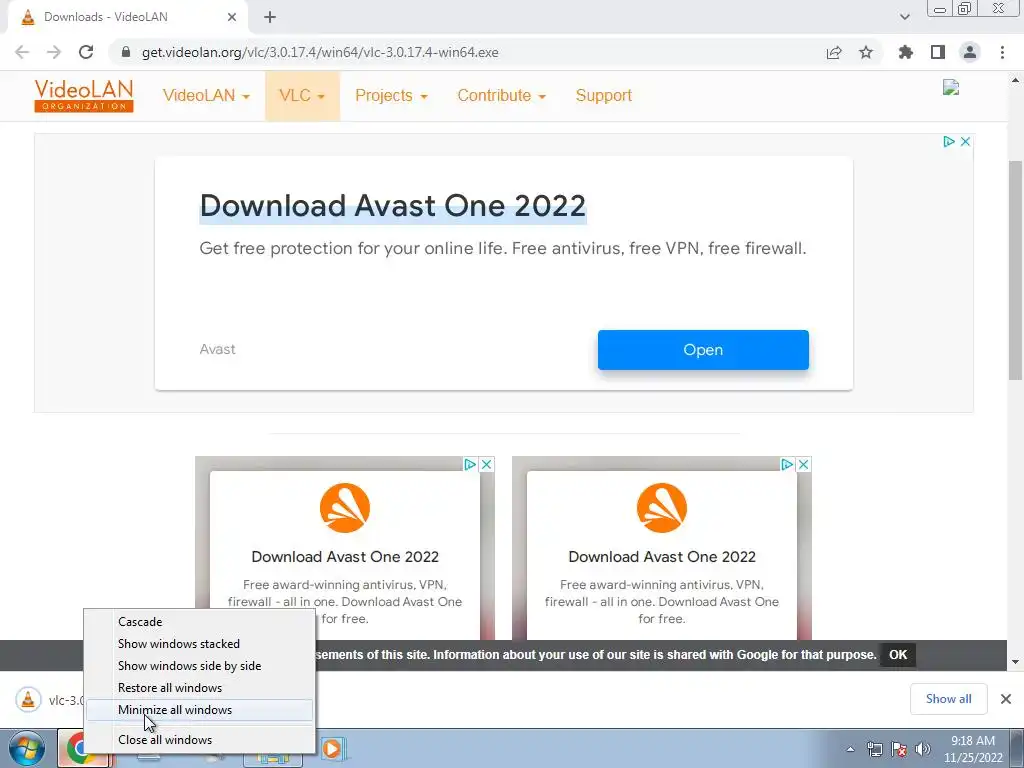
Task: Click Show all downloads button
Action: click(x=948, y=699)
